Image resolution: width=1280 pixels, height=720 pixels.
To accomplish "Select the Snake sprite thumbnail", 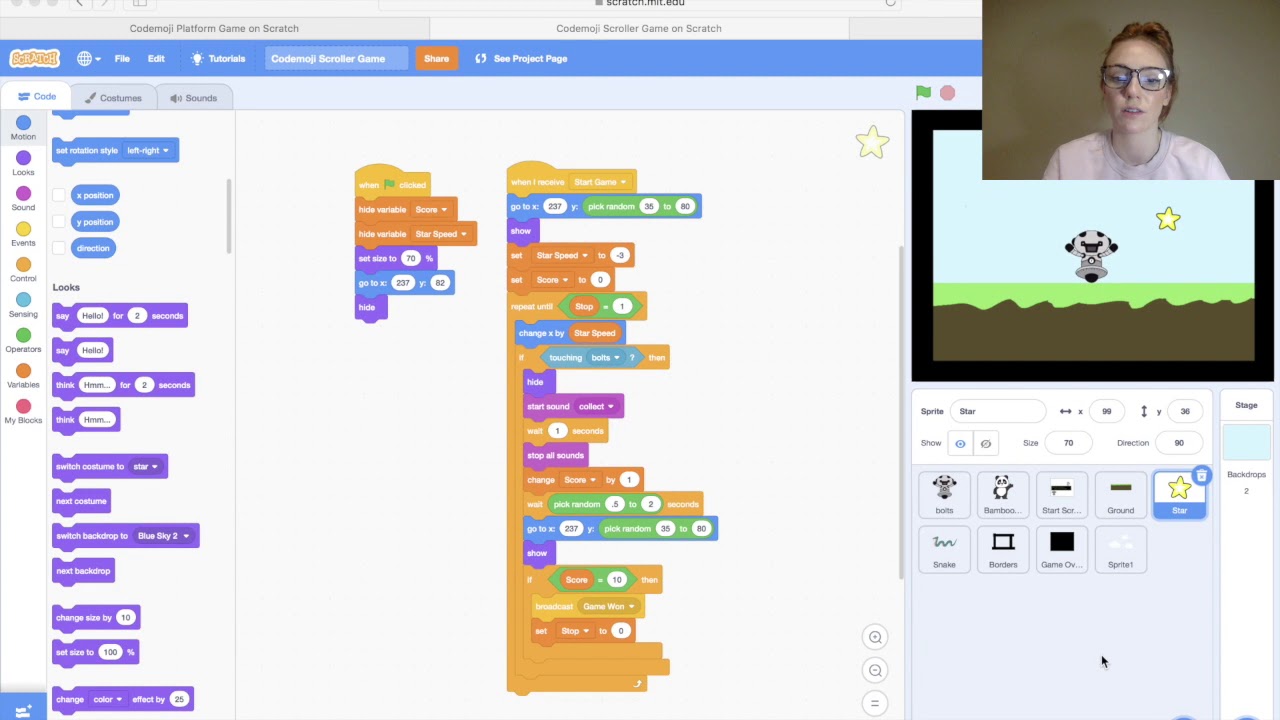I will tap(944, 551).
